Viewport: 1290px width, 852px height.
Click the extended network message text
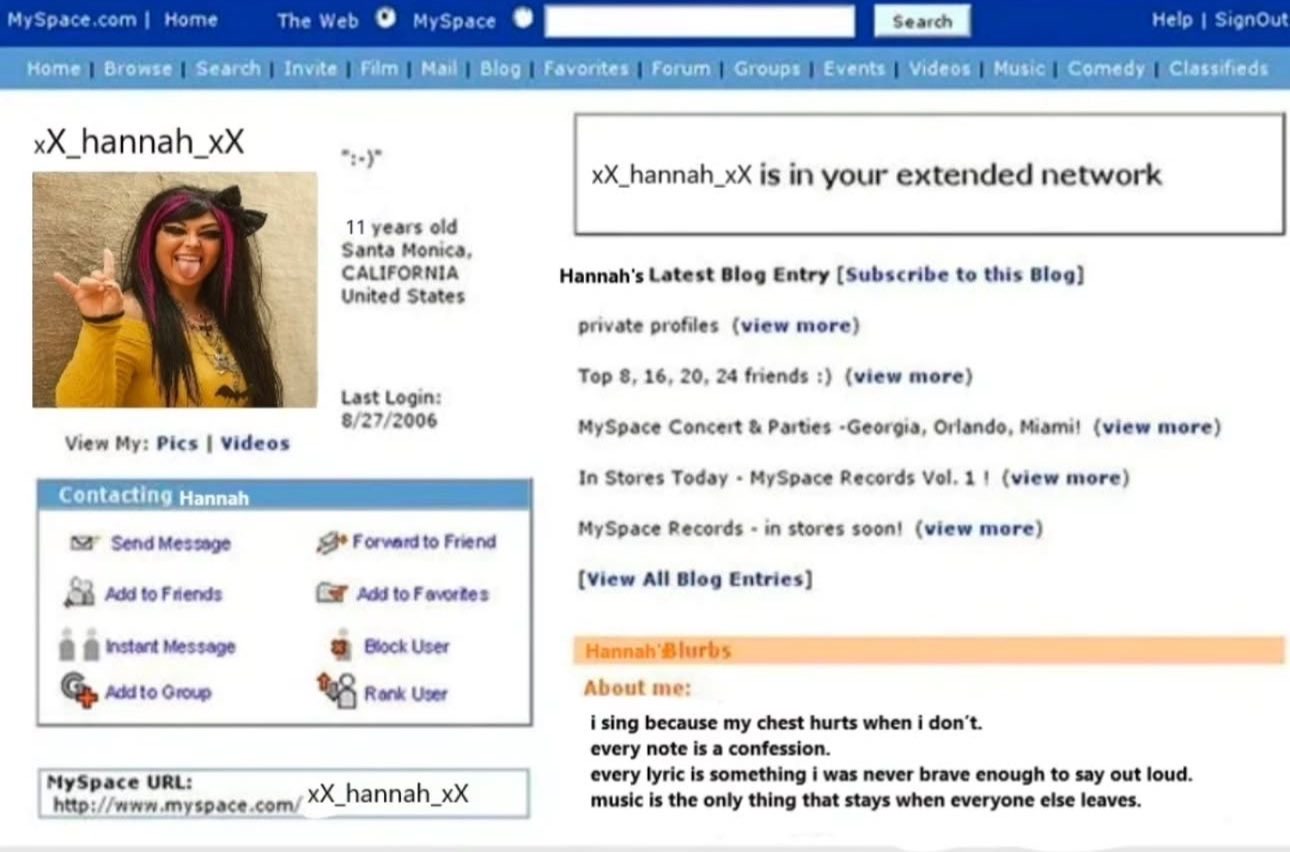[x=877, y=175]
